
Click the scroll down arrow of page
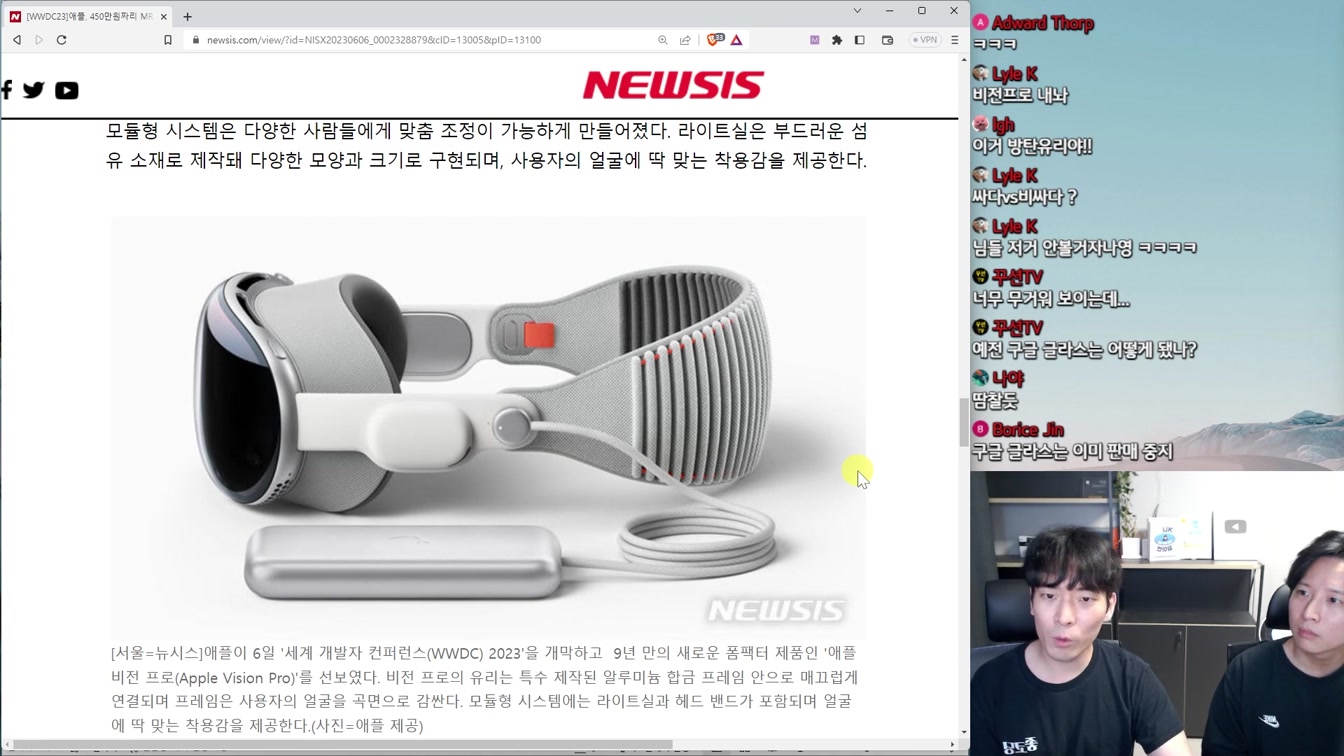(x=964, y=732)
